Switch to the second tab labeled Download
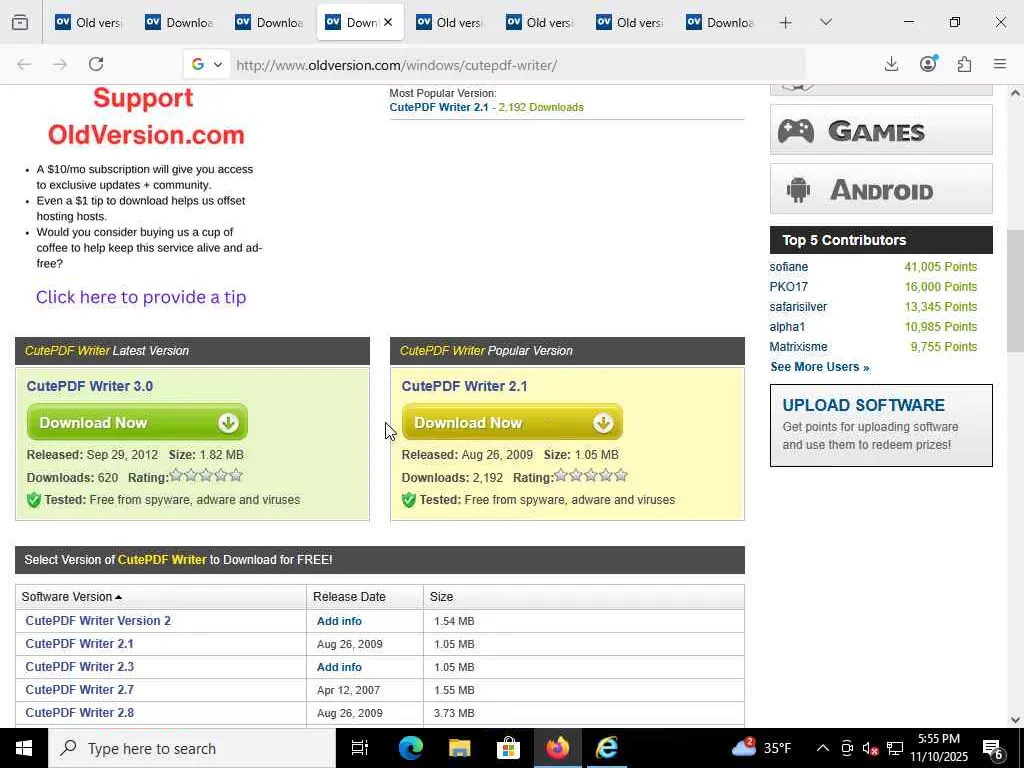 (x=180, y=22)
